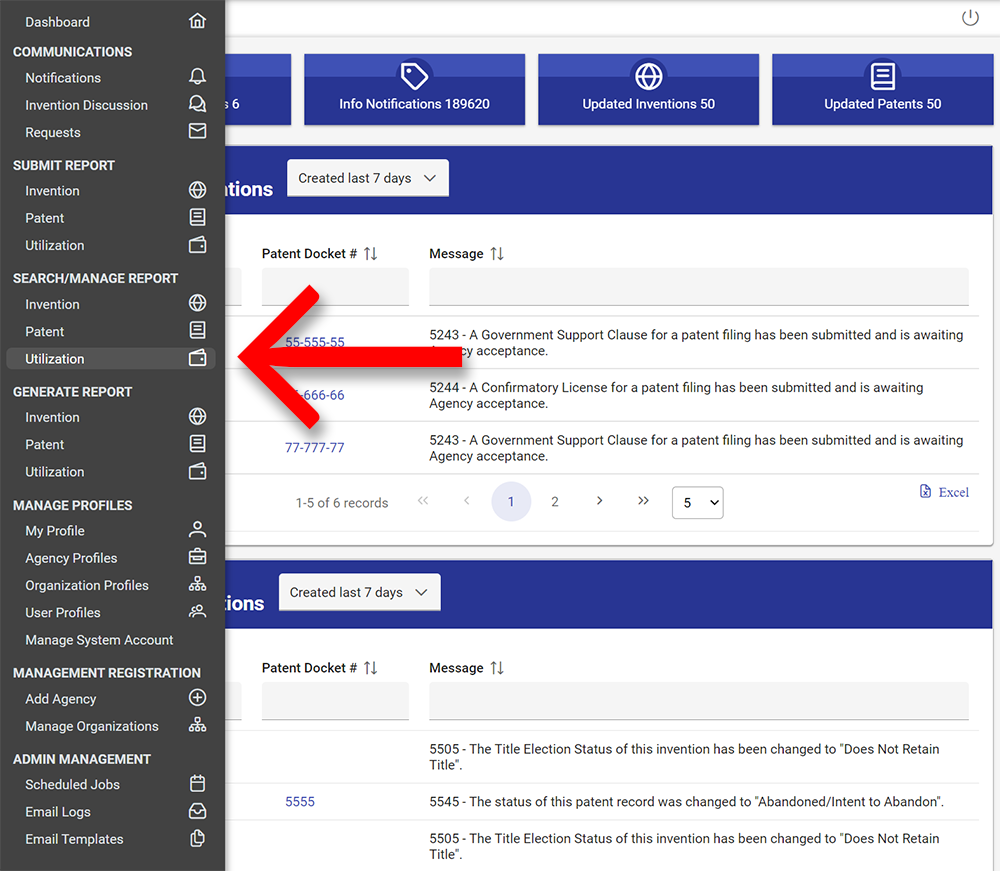
Task: Open Email Templates in Admin Management
Action: pos(74,839)
